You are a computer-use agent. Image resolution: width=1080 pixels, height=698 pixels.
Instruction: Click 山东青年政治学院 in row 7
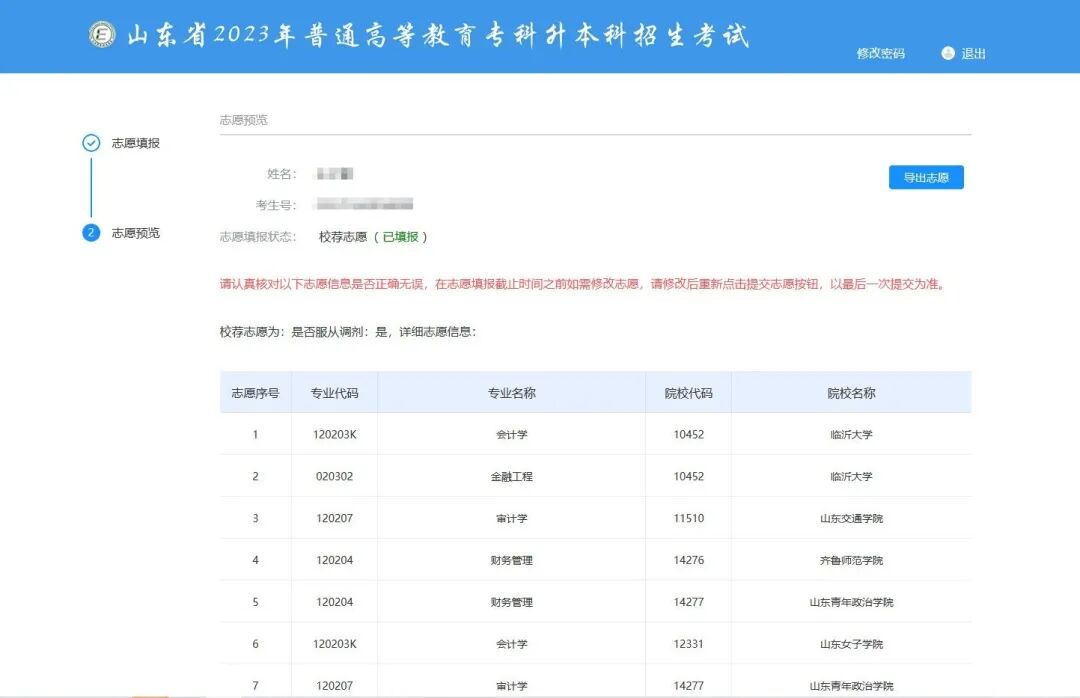[851, 686]
